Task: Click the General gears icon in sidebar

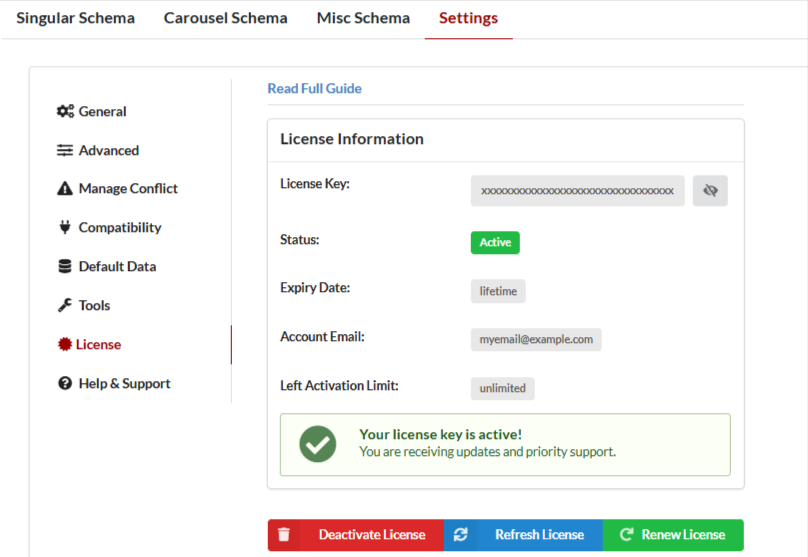Action: tap(65, 112)
